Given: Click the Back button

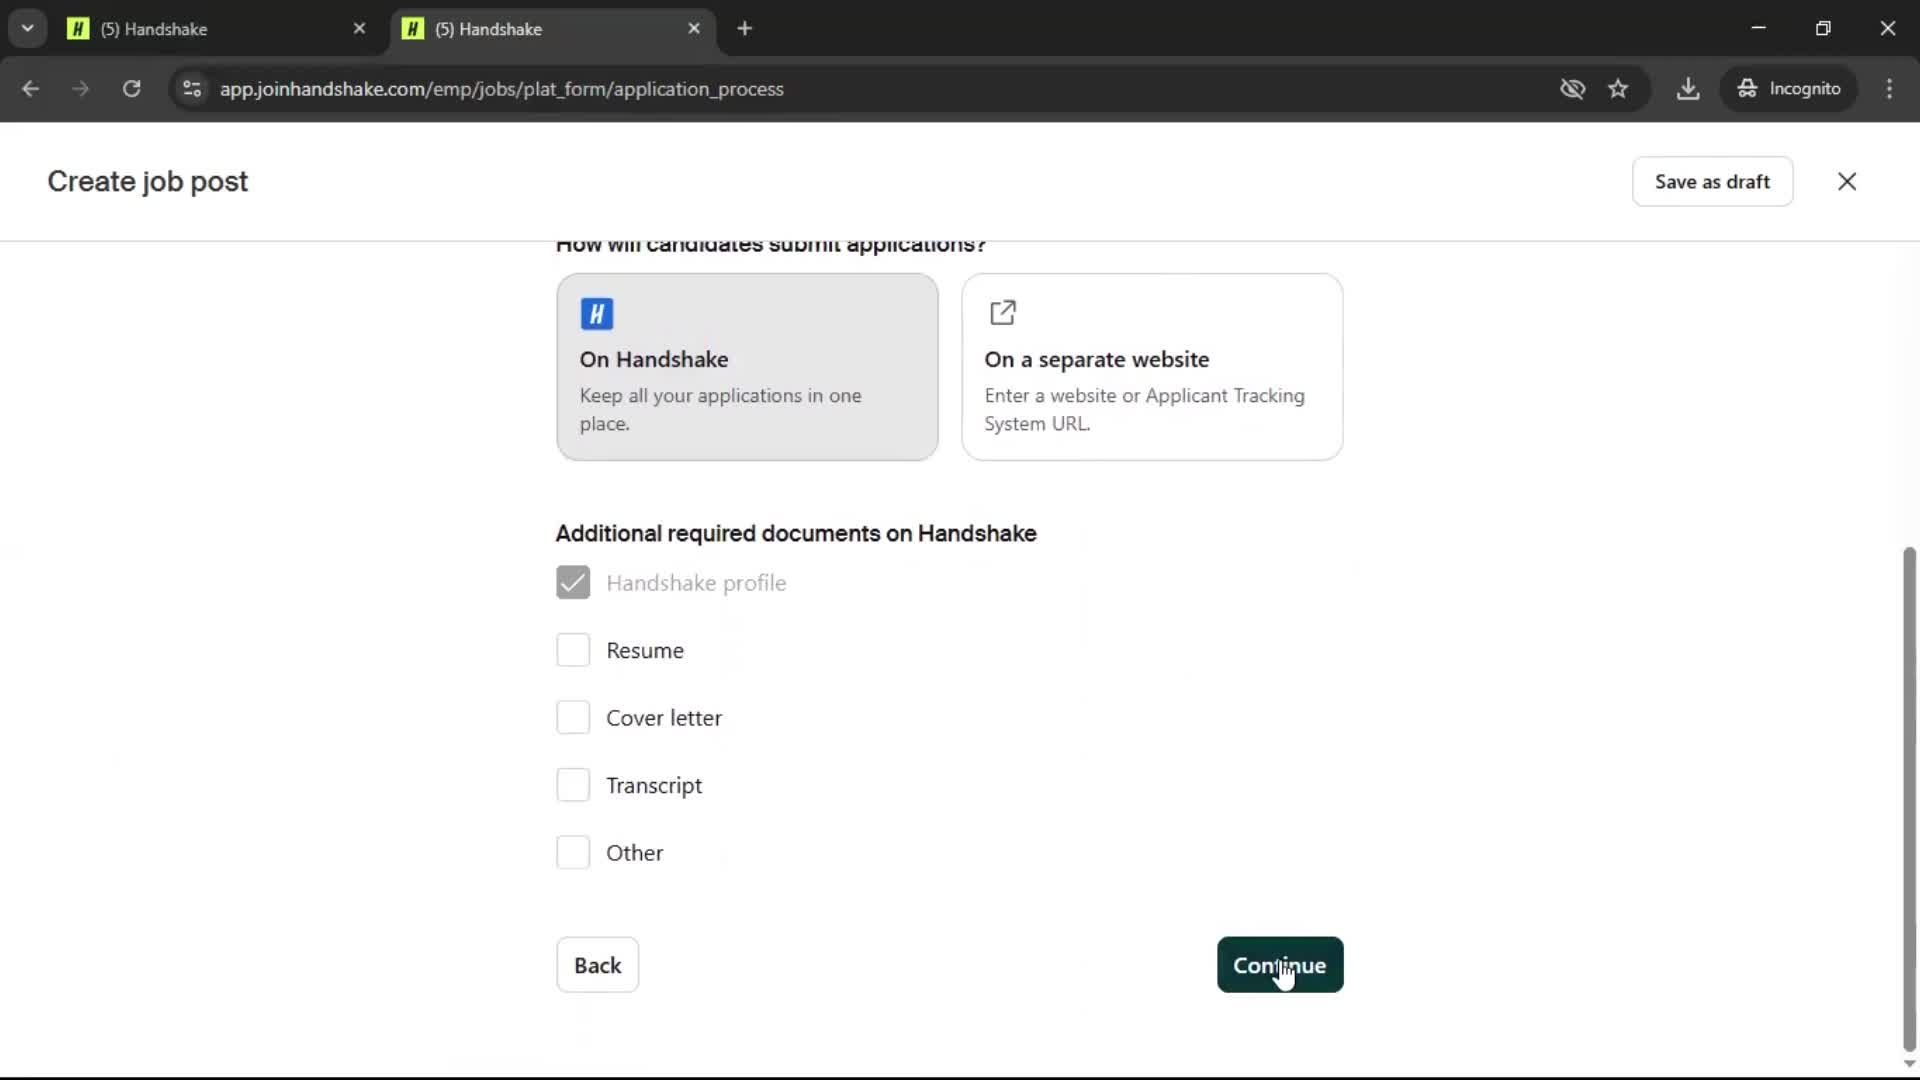Looking at the screenshot, I should click(x=597, y=965).
